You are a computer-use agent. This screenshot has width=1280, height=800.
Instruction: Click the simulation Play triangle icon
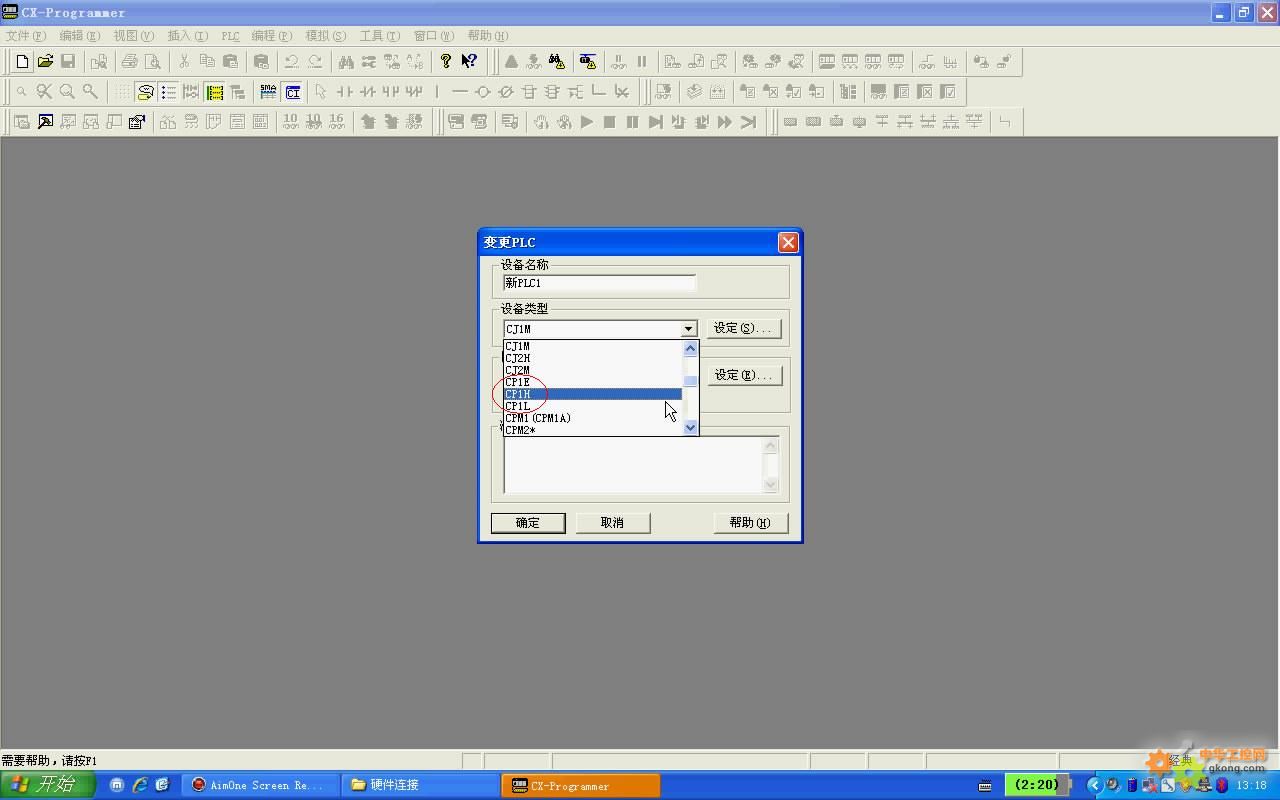click(587, 122)
